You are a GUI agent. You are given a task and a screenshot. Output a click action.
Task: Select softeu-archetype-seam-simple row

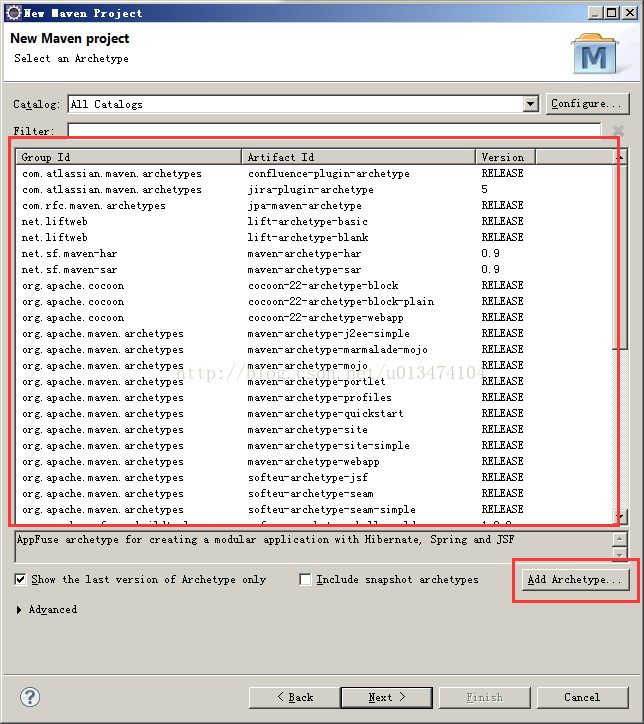click(315, 510)
